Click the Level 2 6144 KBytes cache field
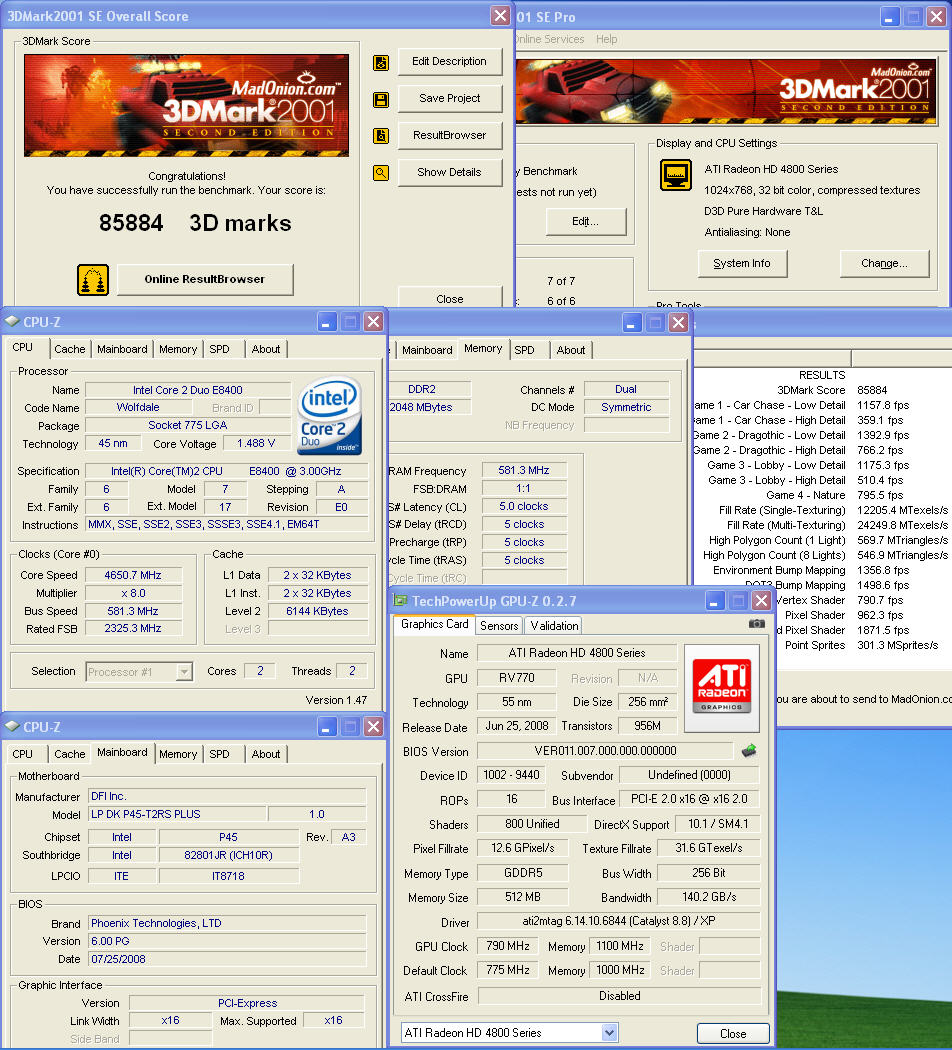 point(317,611)
